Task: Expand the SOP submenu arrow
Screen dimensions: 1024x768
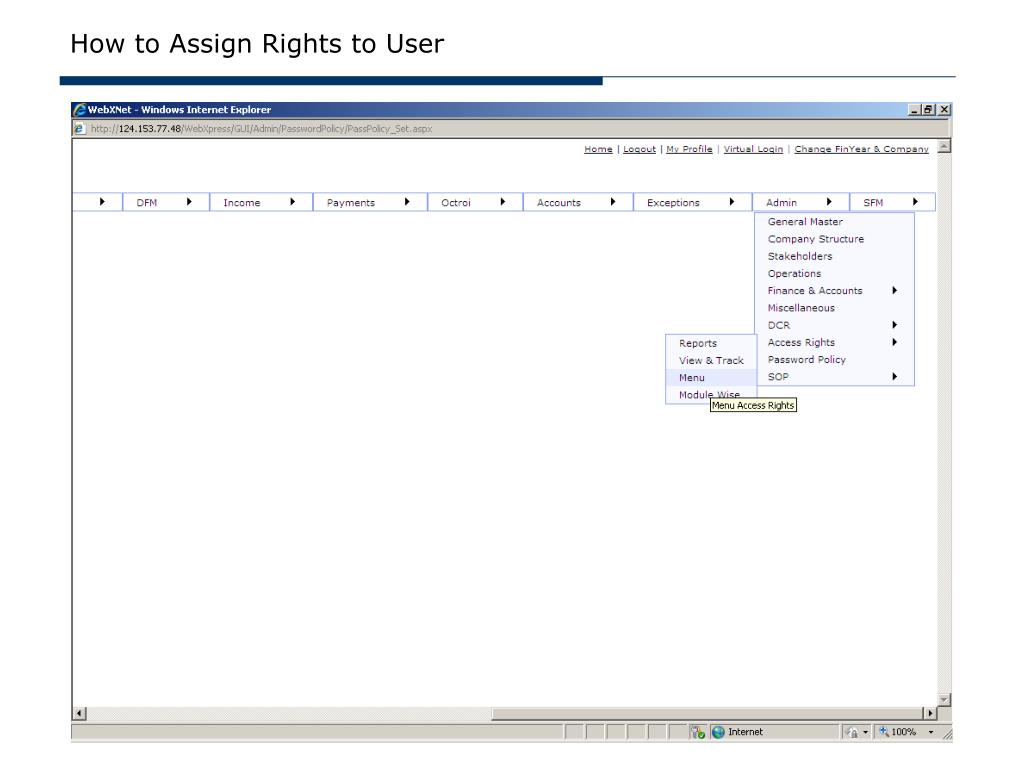Action: pyautogui.click(x=894, y=377)
